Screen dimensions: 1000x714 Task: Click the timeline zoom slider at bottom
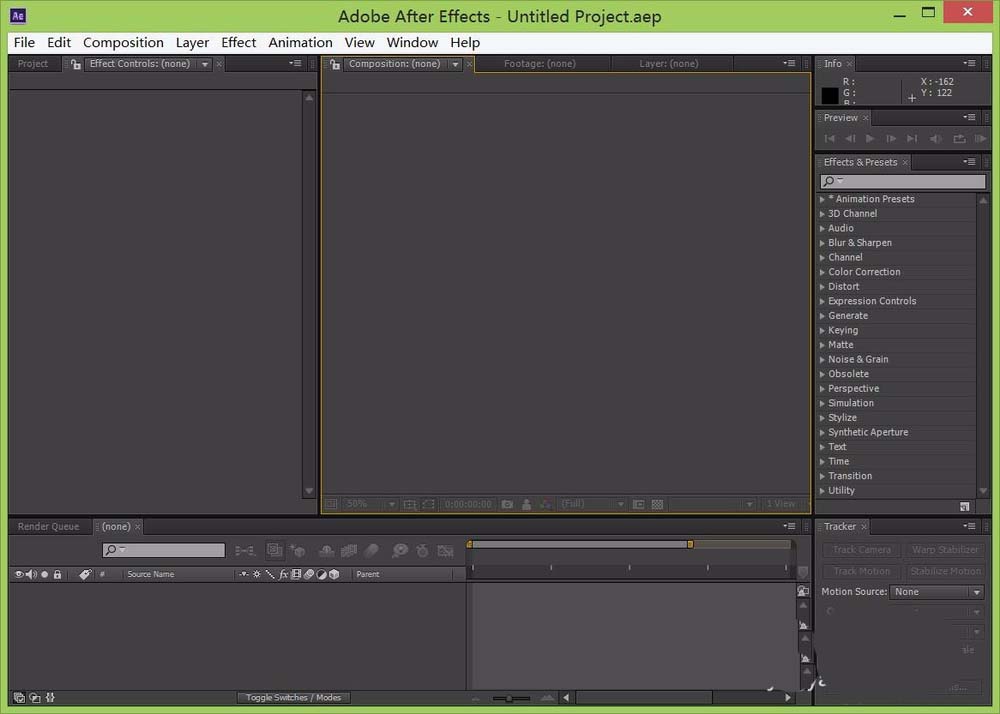[x=511, y=699]
